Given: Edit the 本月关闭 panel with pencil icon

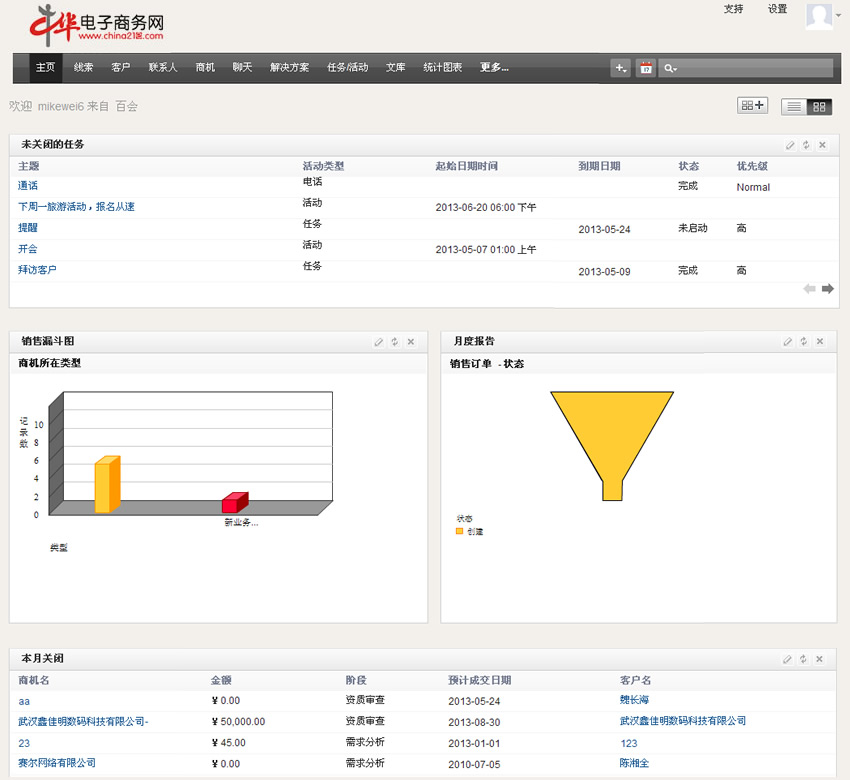Looking at the screenshot, I should 788,660.
